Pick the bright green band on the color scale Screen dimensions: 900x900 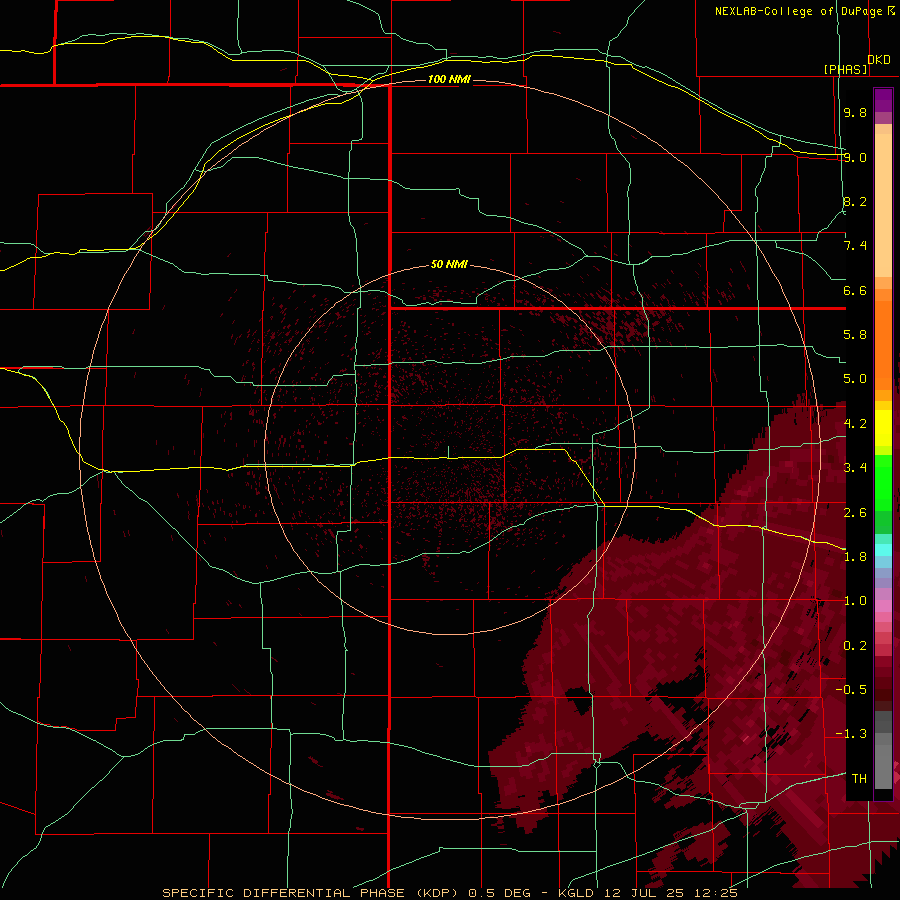coord(883,482)
